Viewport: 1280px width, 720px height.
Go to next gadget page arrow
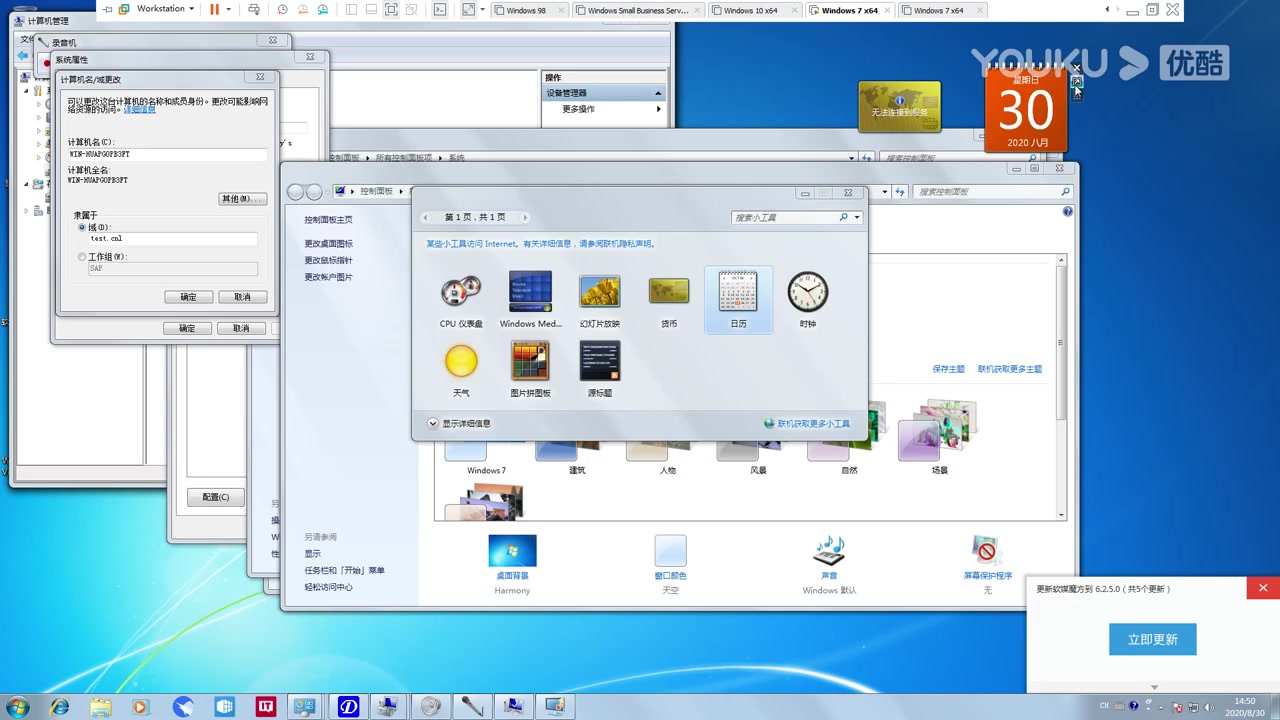coord(525,217)
